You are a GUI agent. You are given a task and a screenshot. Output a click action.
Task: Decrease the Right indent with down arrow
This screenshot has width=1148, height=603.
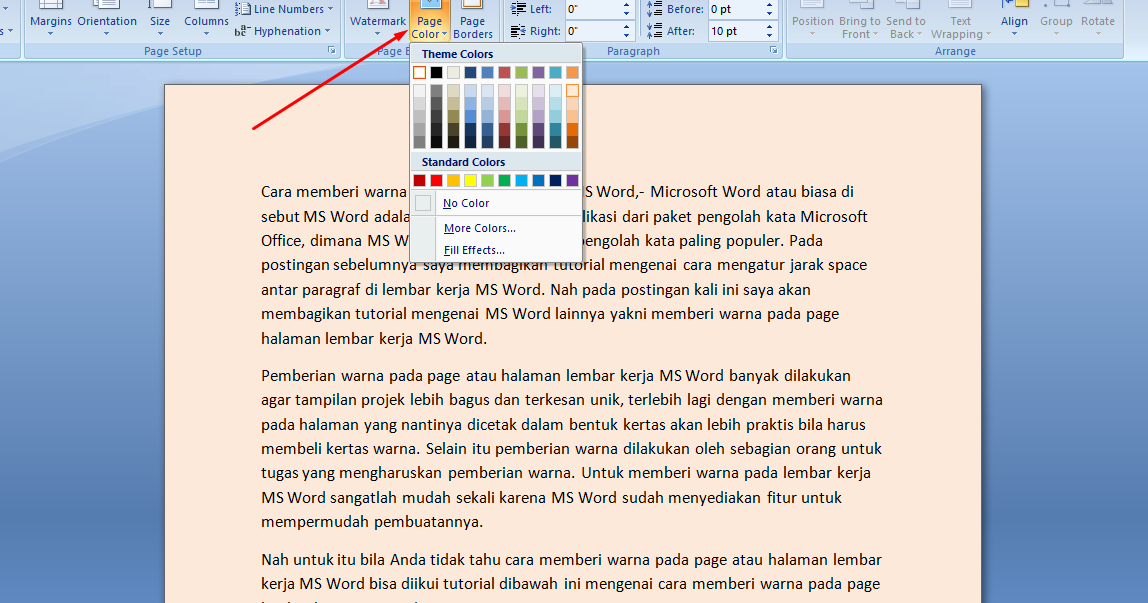(626, 35)
